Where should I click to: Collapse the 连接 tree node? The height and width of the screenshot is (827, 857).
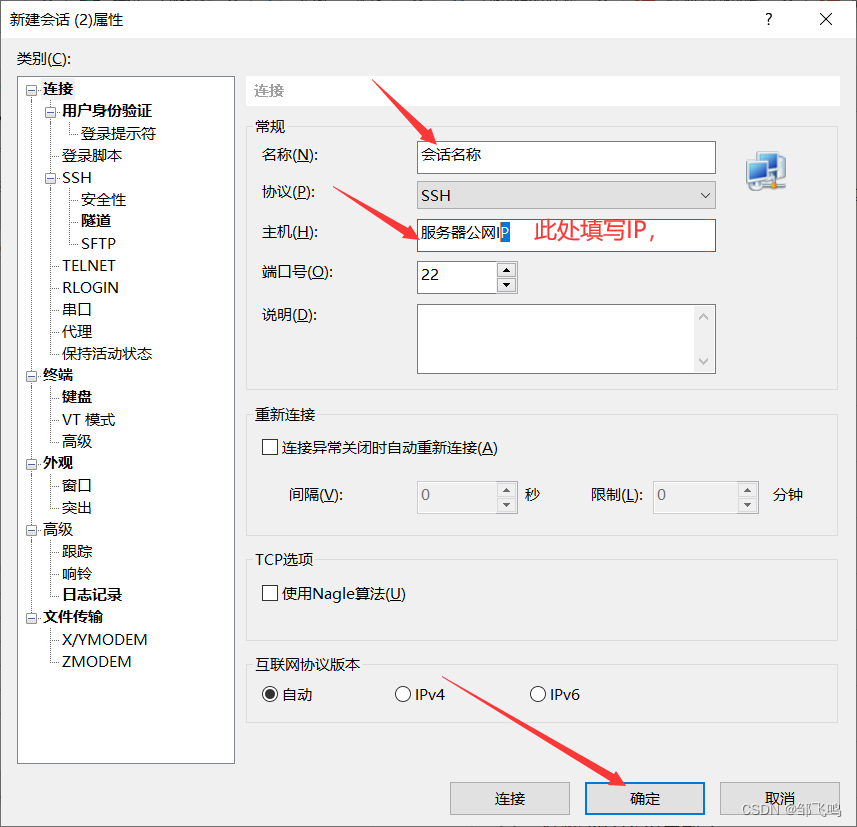tap(32, 90)
